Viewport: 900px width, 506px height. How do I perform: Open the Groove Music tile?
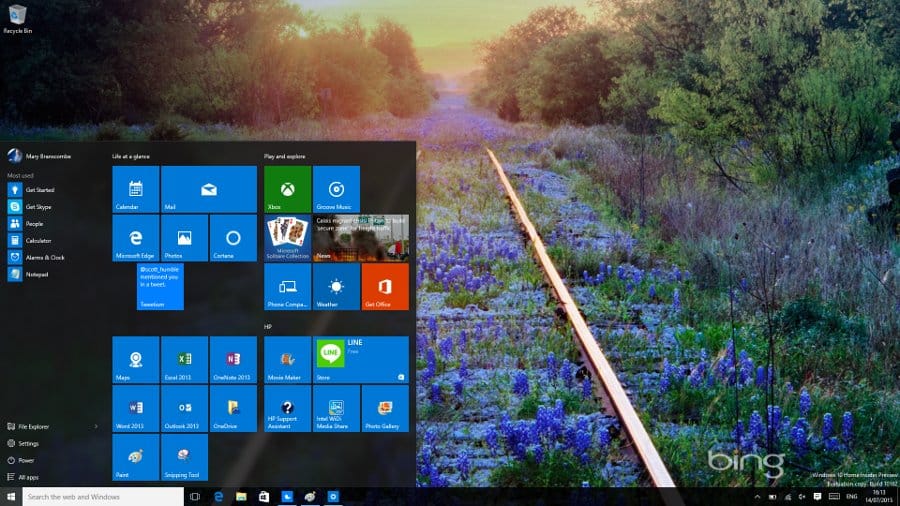[x=336, y=189]
